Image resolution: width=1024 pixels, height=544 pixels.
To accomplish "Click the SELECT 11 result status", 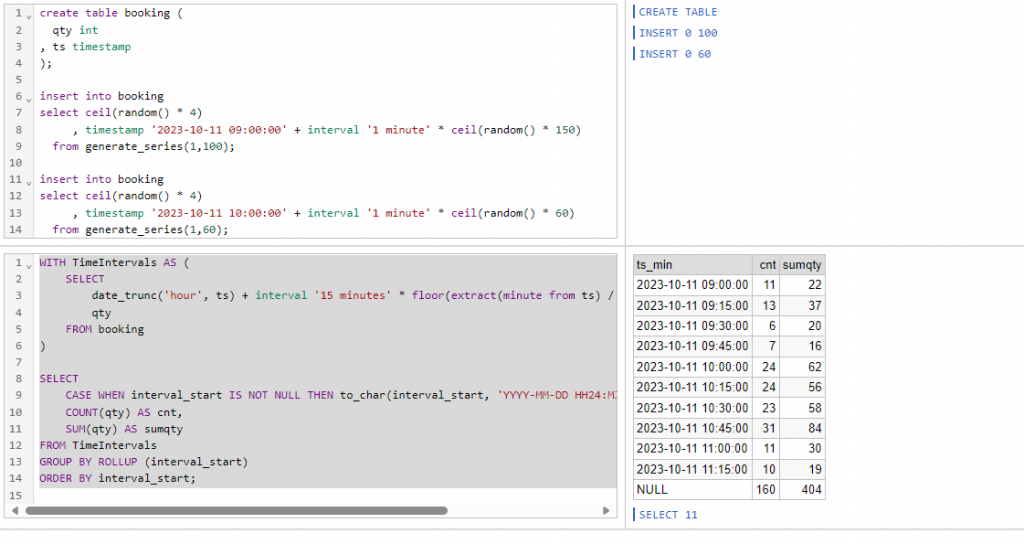I will (667, 515).
